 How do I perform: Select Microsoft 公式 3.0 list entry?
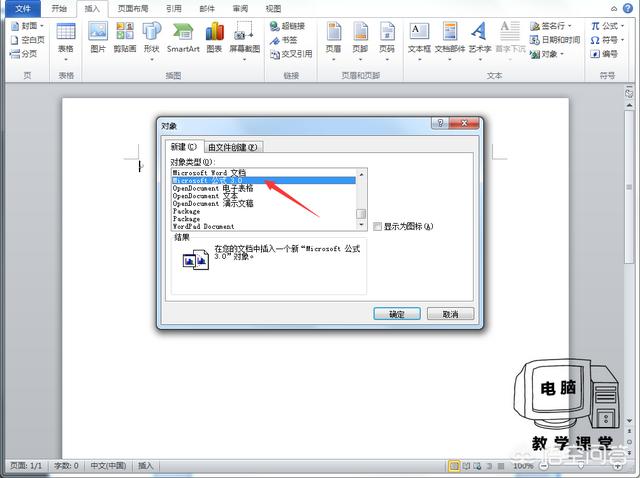point(264,180)
